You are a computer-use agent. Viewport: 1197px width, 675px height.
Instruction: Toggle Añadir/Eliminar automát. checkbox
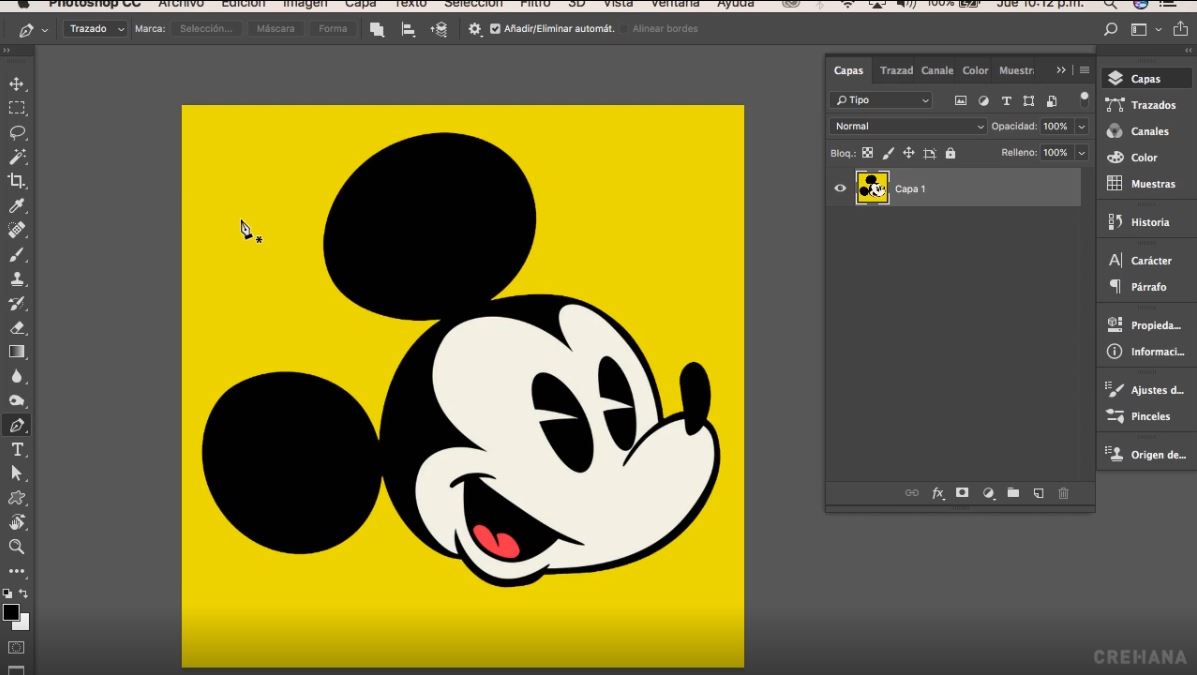(495, 29)
